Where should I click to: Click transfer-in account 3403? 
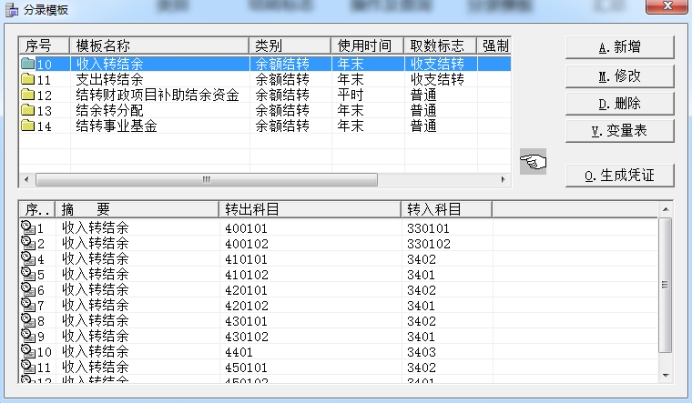point(421,352)
